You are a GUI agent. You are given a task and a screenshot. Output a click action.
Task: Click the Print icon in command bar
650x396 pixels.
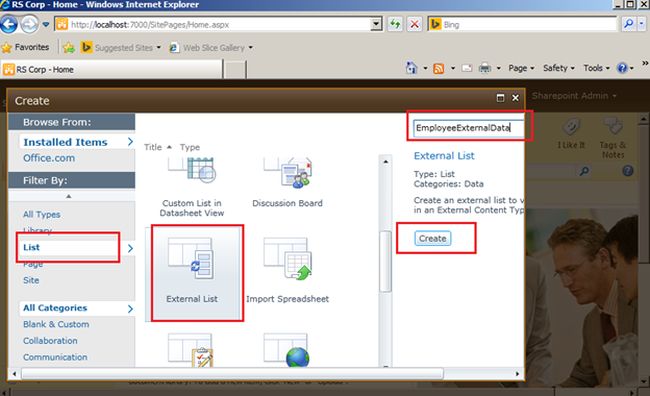coord(485,68)
